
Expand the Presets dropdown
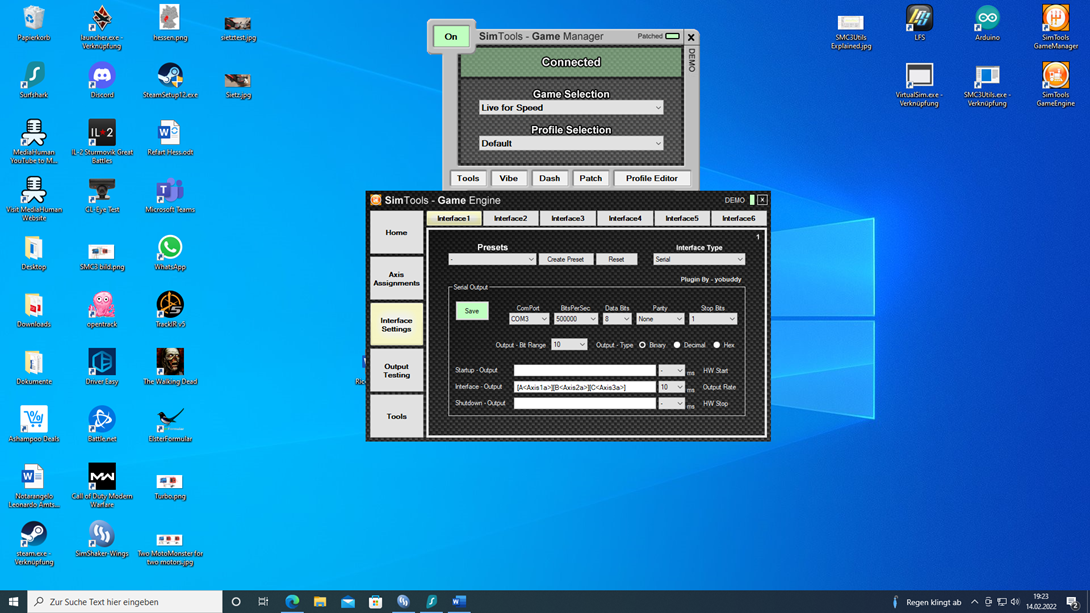(492, 259)
